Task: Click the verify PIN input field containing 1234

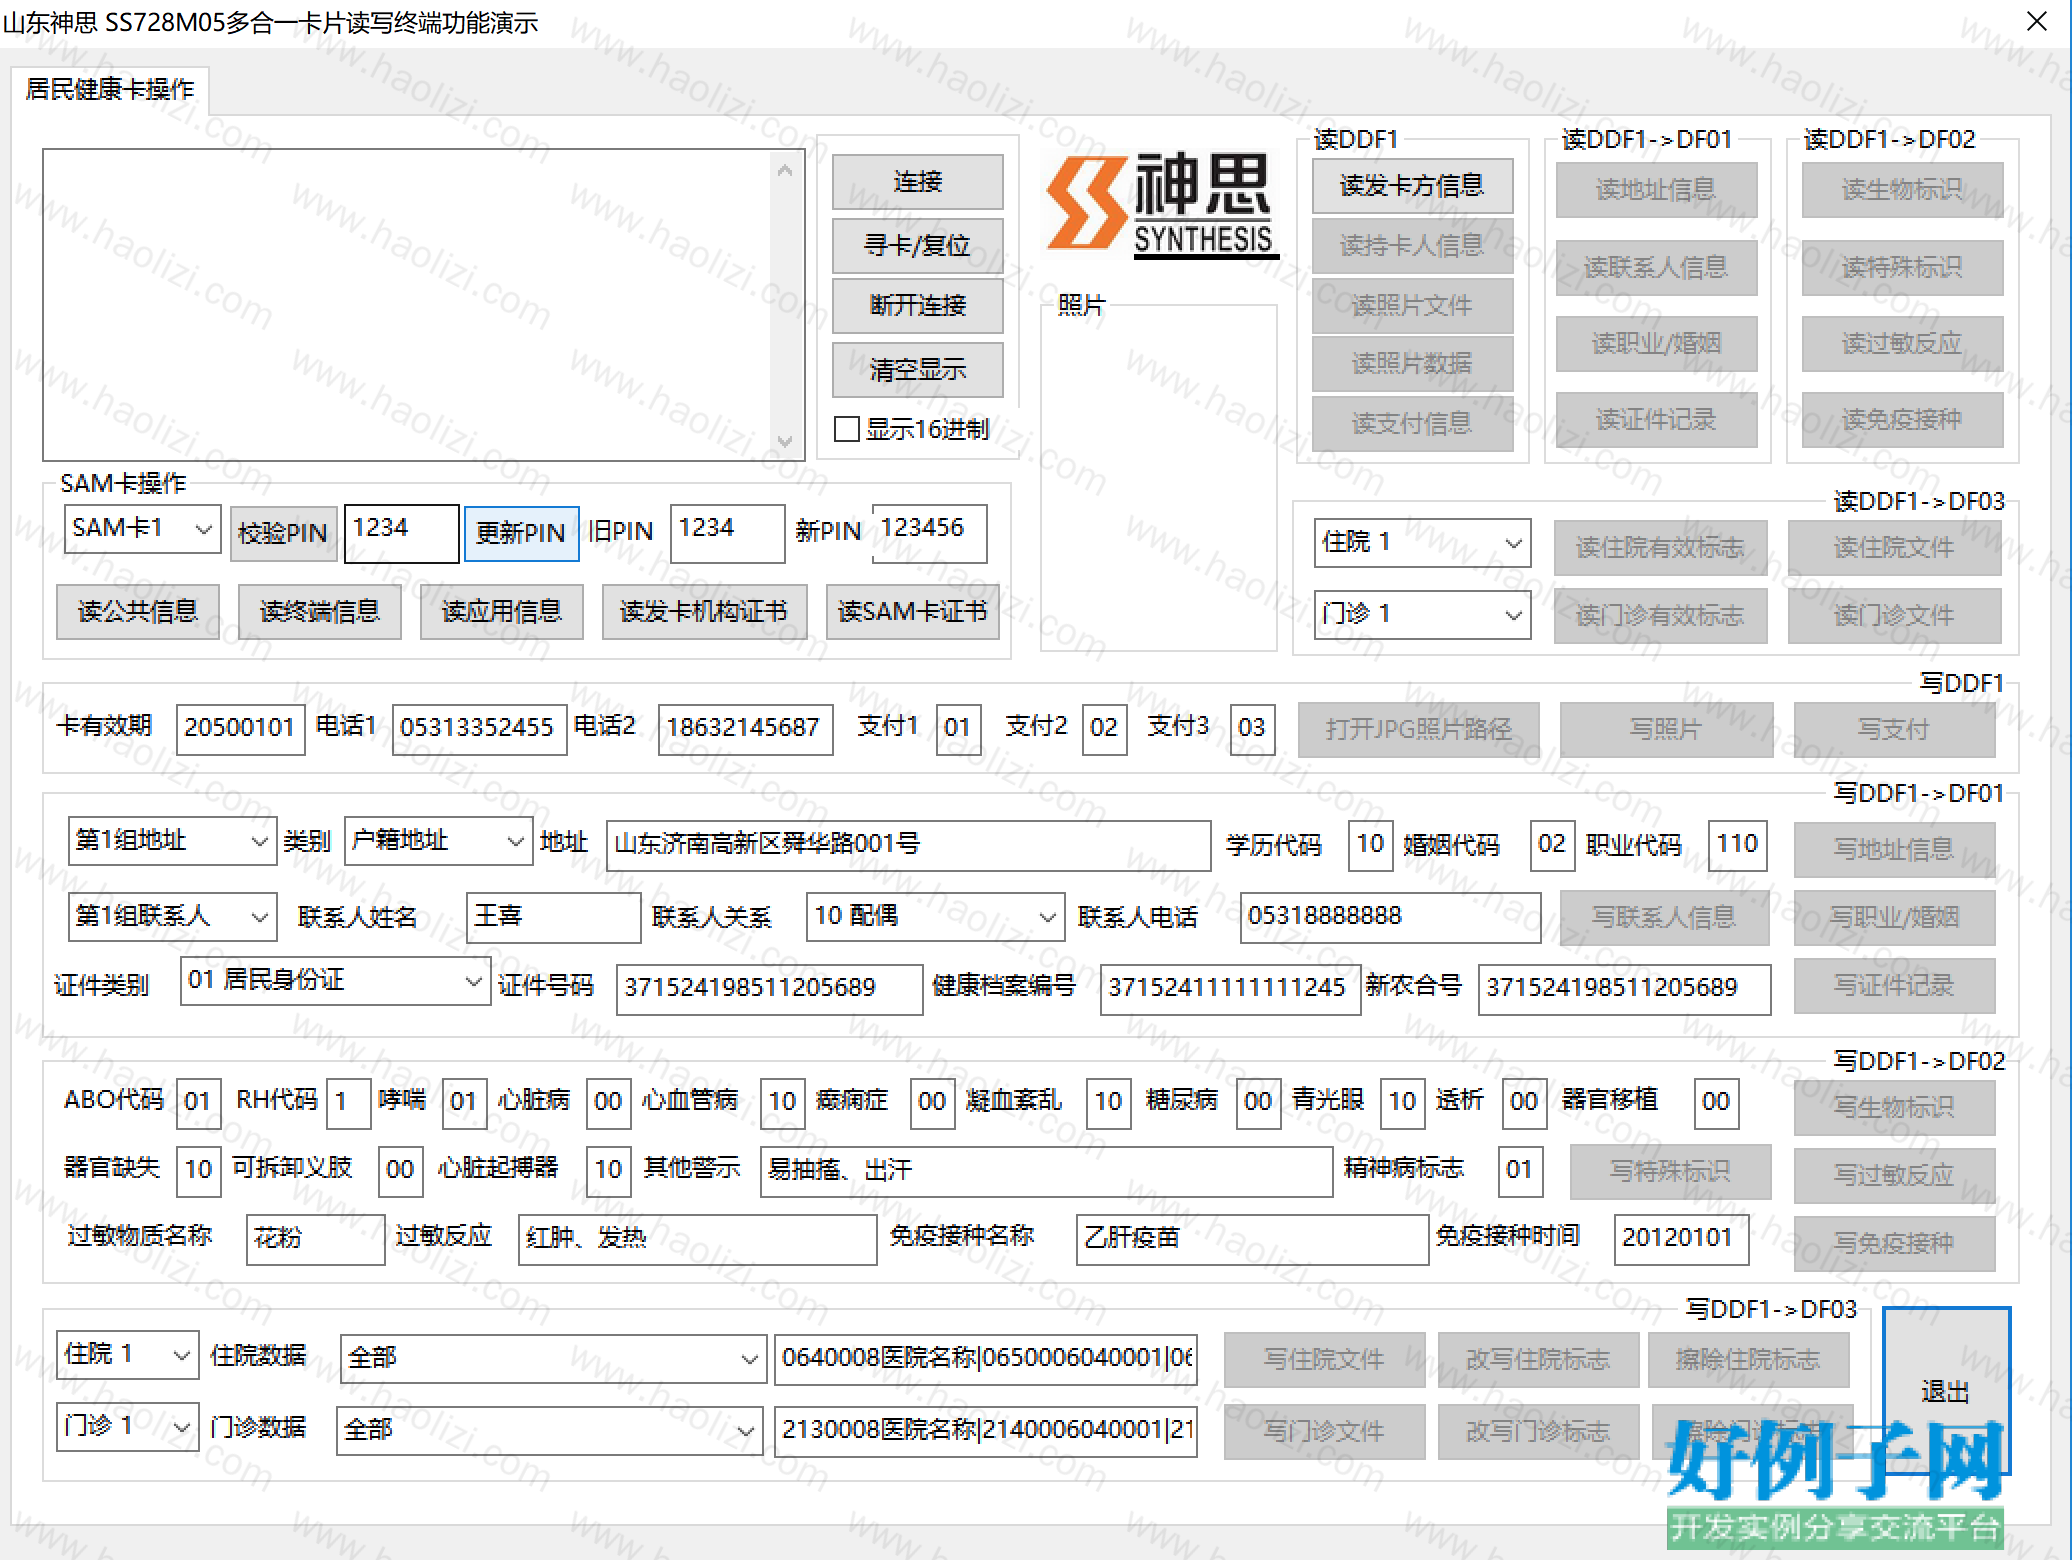Action: pyautogui.click(x=401, y=534)
